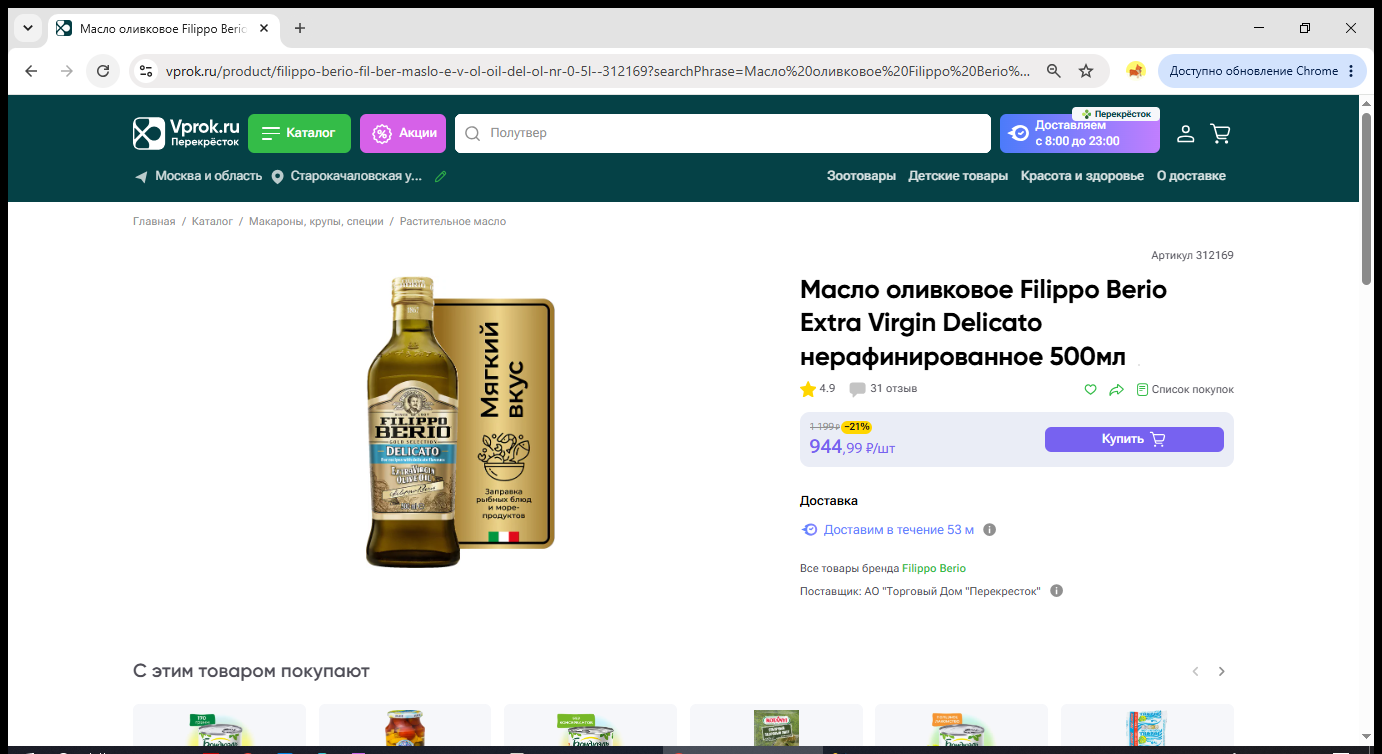Open delivery time slot 8:00 до 23:00
This screenshot has height=754, width=1382.
[x=1080, y=133]
